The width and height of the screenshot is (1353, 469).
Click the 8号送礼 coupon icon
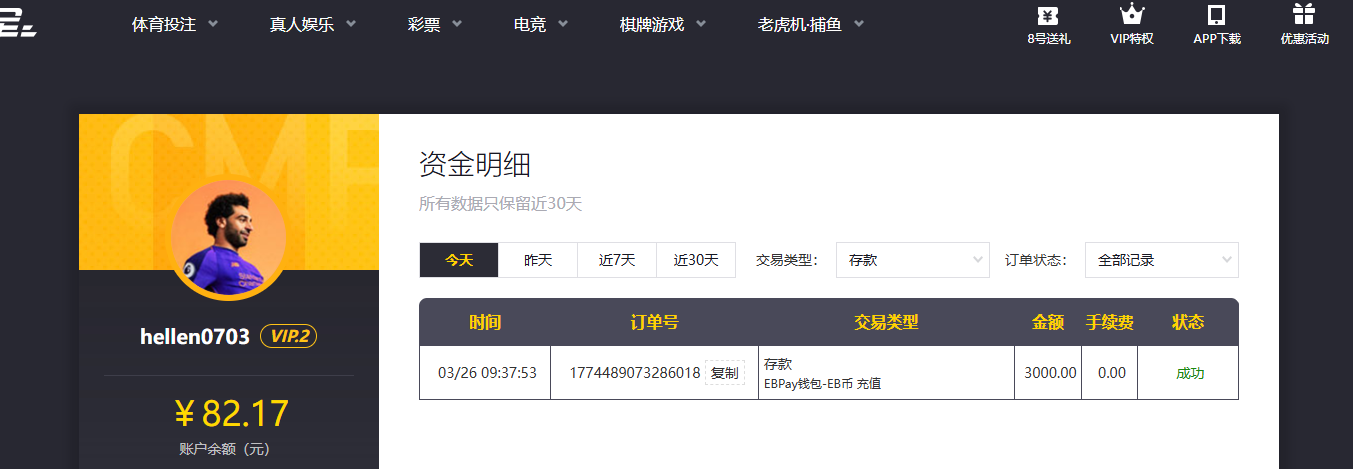(x=1048, y=16)
